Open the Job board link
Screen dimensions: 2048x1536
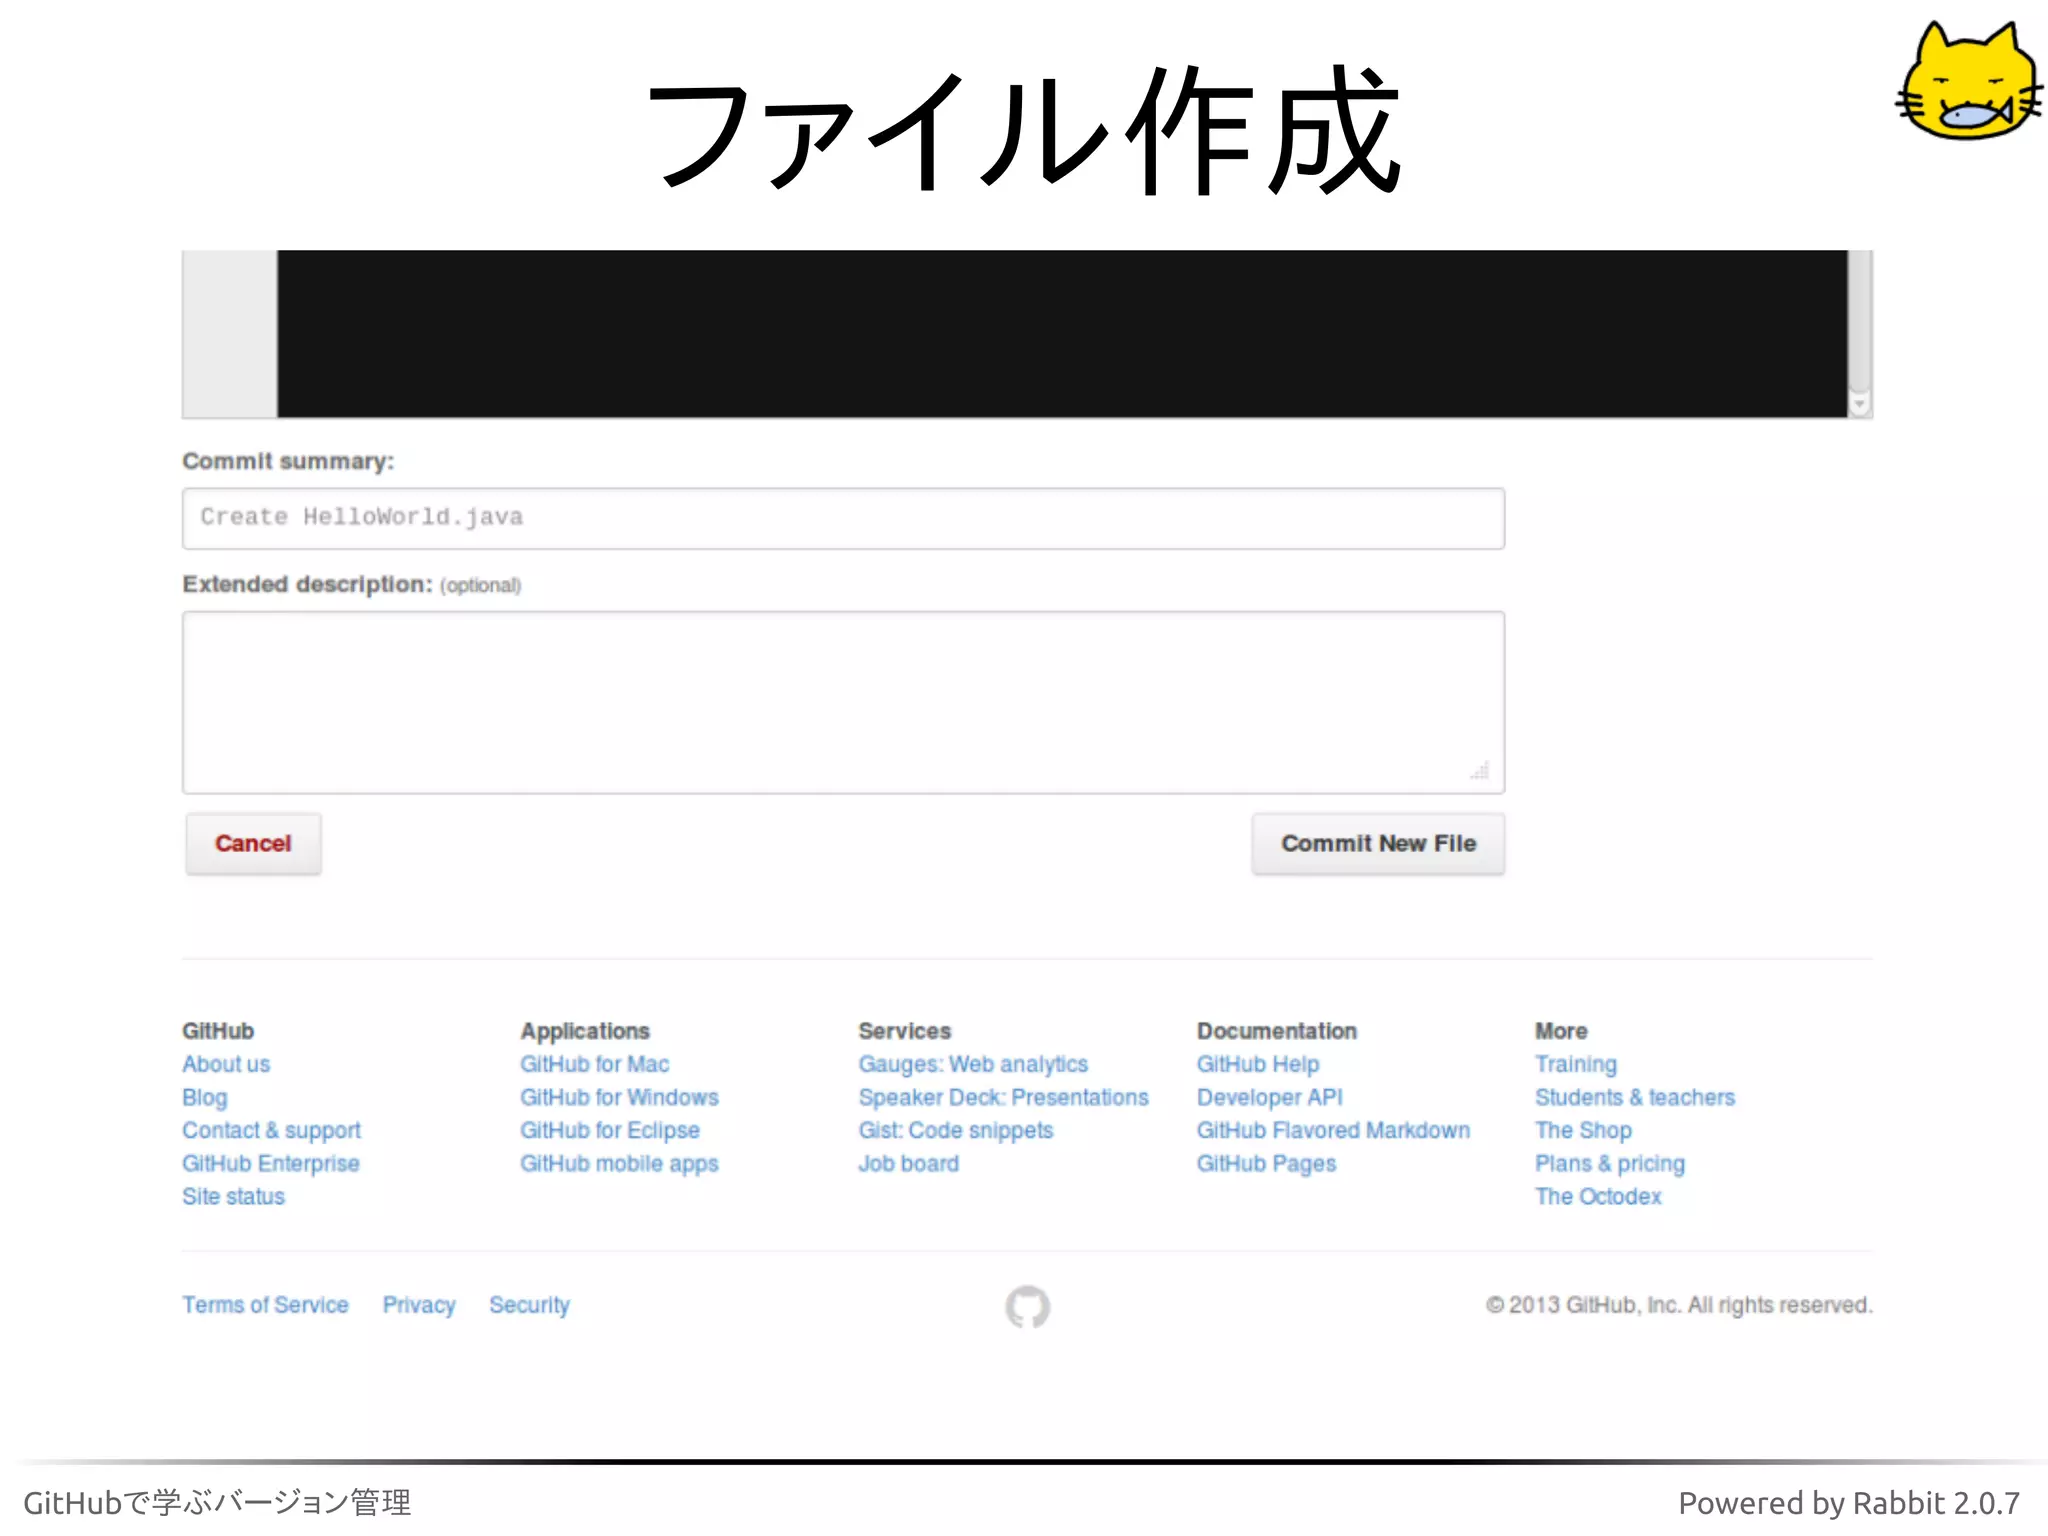click(x=908, y=1163)
